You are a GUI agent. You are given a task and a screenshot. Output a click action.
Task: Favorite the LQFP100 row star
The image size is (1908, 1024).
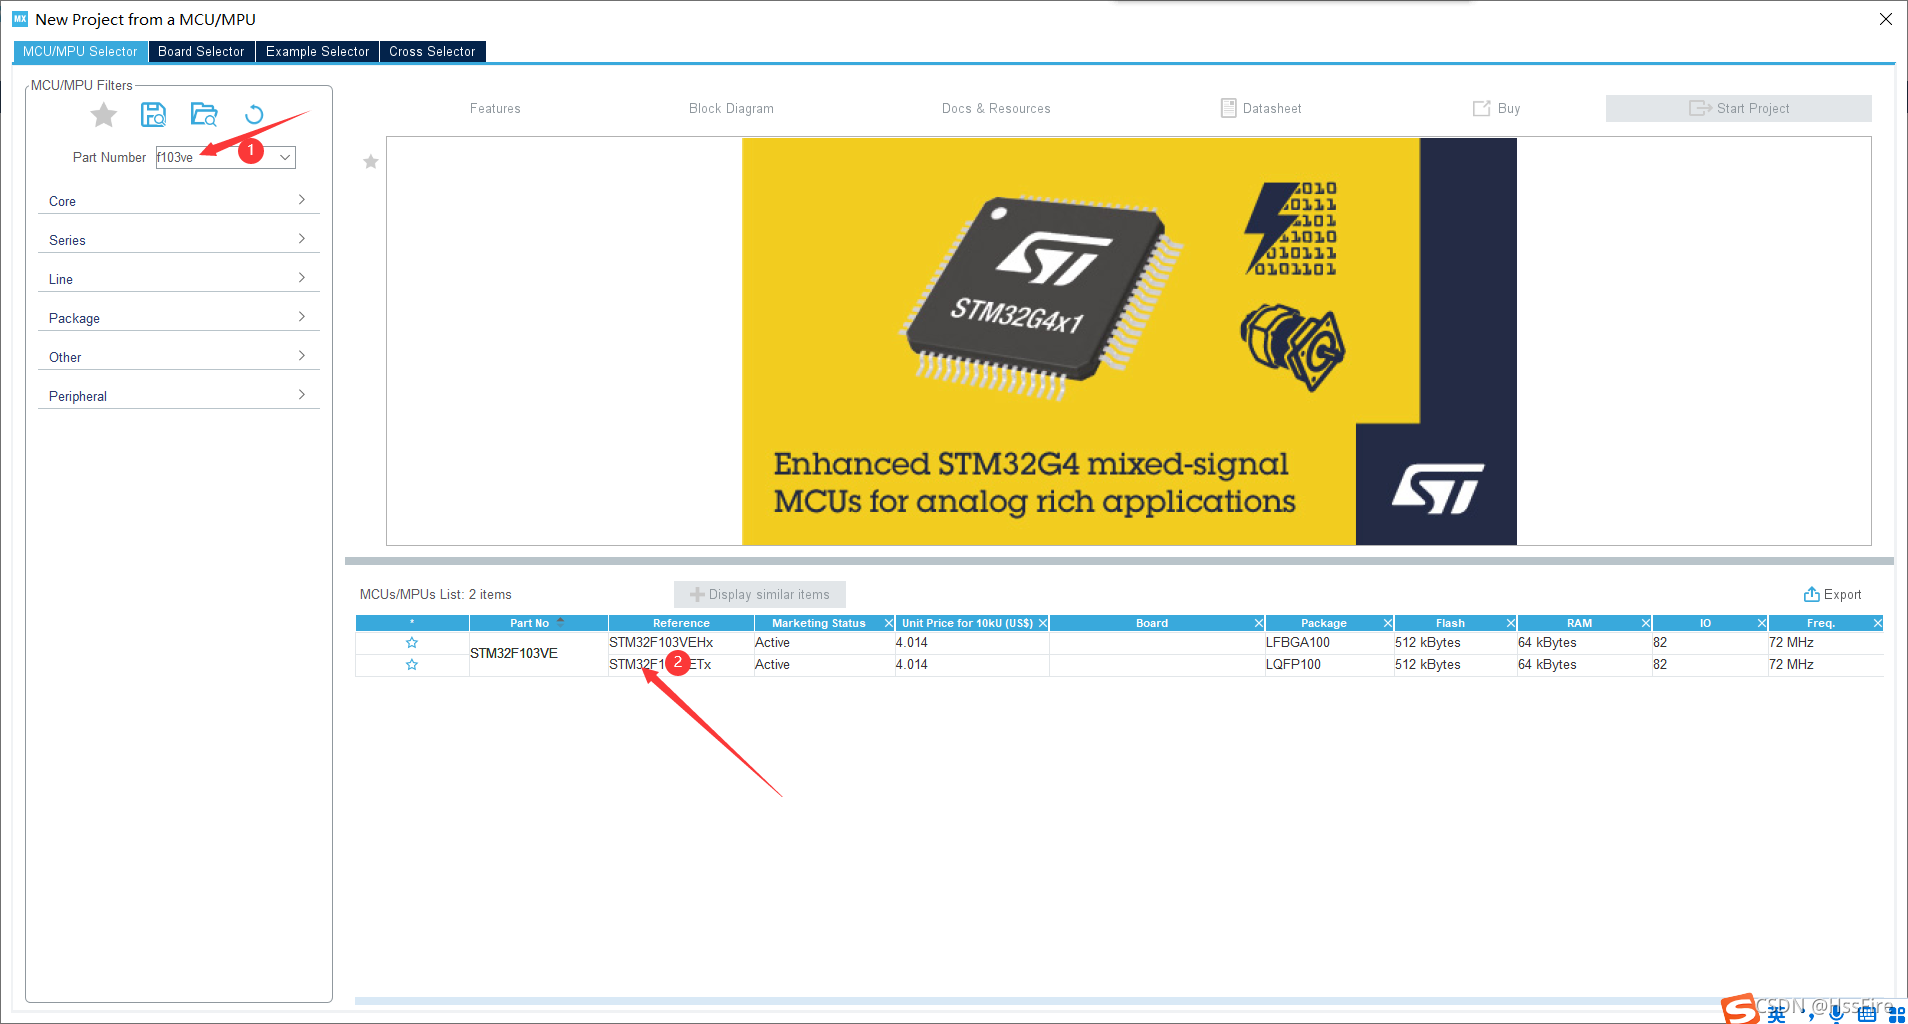point(411,665)
